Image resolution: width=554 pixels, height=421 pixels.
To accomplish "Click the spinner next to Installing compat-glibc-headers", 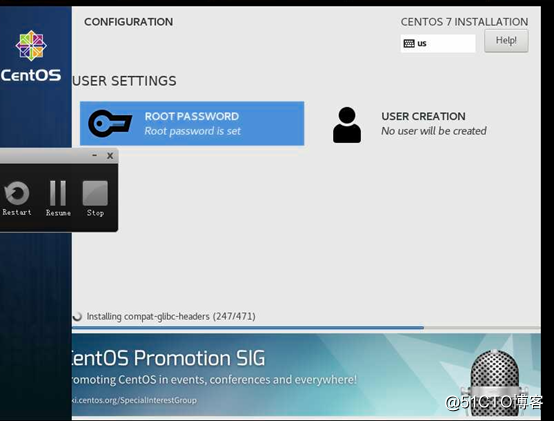I will [77, 316].
